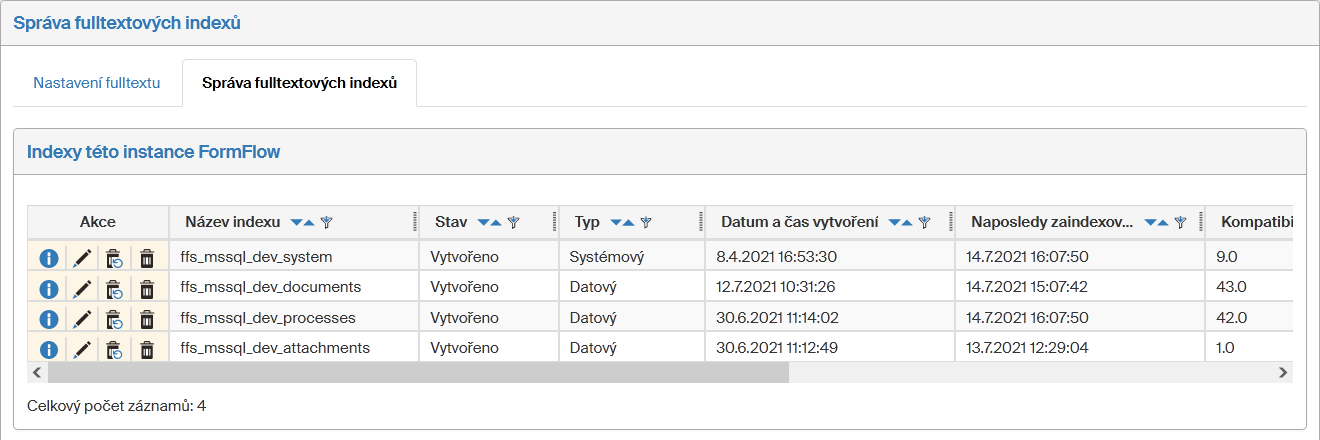The height and width of the screenshot is (440, 1320).
Task: Filter the Datum a čas vytvoření column
Action: click(925, 222)
